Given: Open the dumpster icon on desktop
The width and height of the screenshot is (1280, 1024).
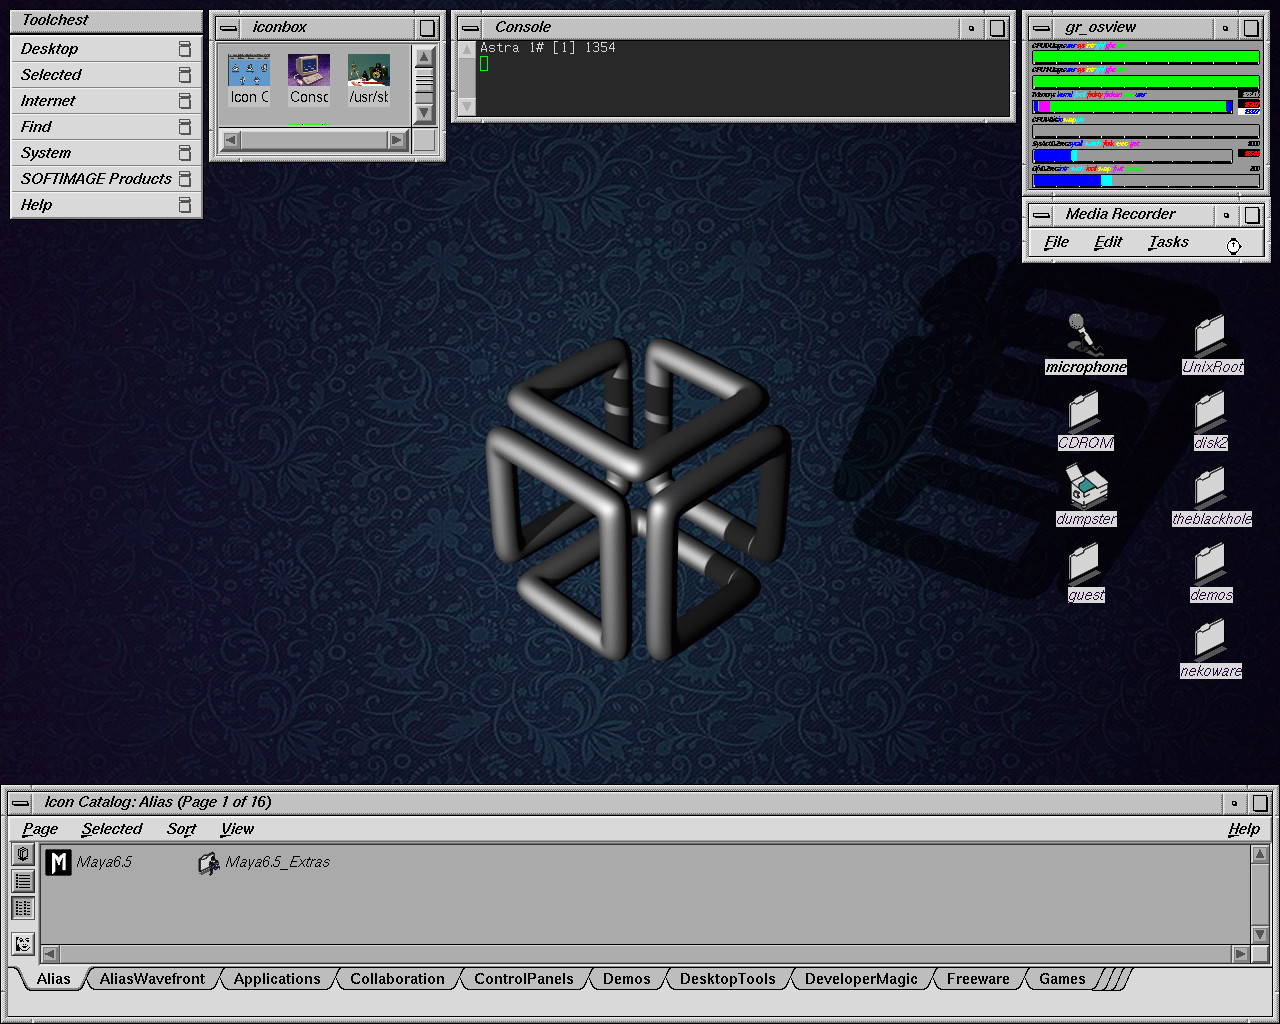Looking at the screenshot, I should (x=1085, y=488).
